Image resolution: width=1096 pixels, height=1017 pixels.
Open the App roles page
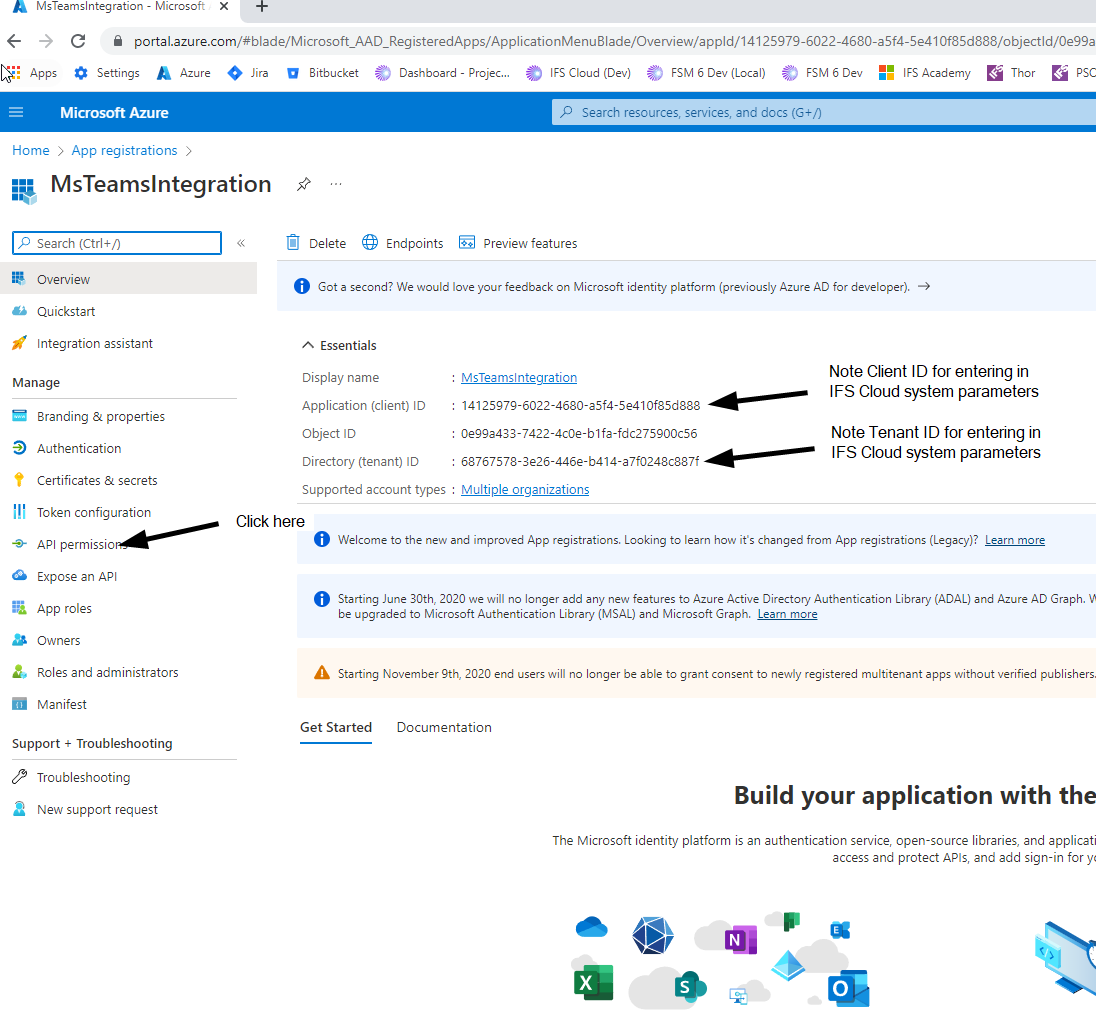65,608
